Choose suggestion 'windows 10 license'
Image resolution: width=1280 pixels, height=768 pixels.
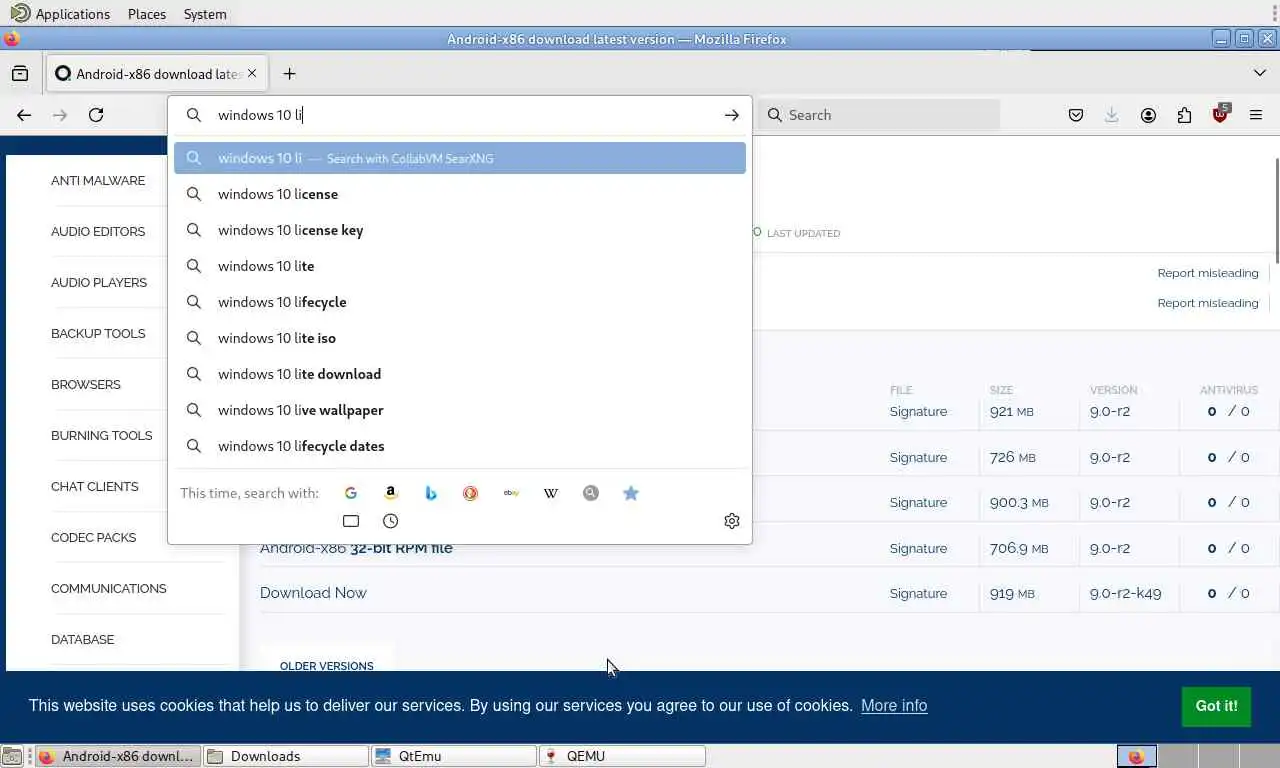pos(460,194)
